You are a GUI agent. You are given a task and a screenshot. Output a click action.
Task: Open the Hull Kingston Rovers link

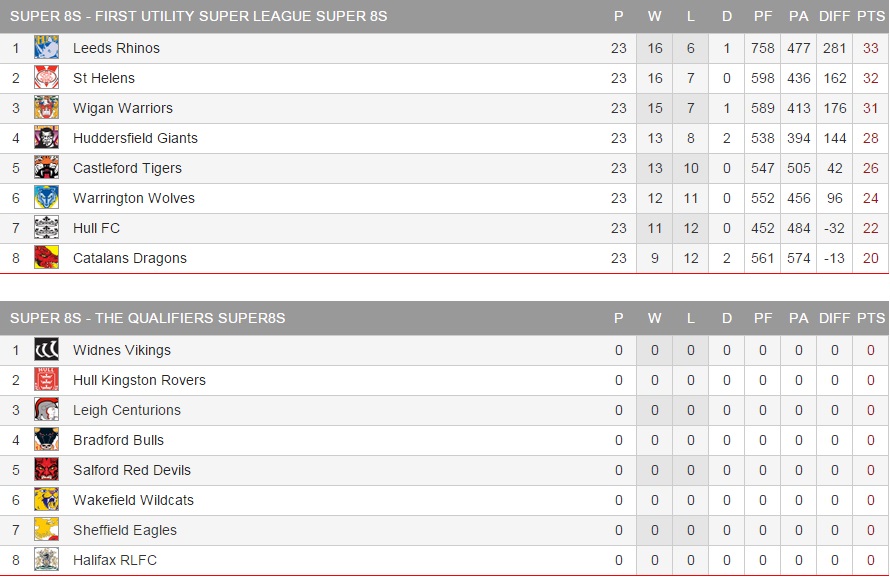coord(139,380)
